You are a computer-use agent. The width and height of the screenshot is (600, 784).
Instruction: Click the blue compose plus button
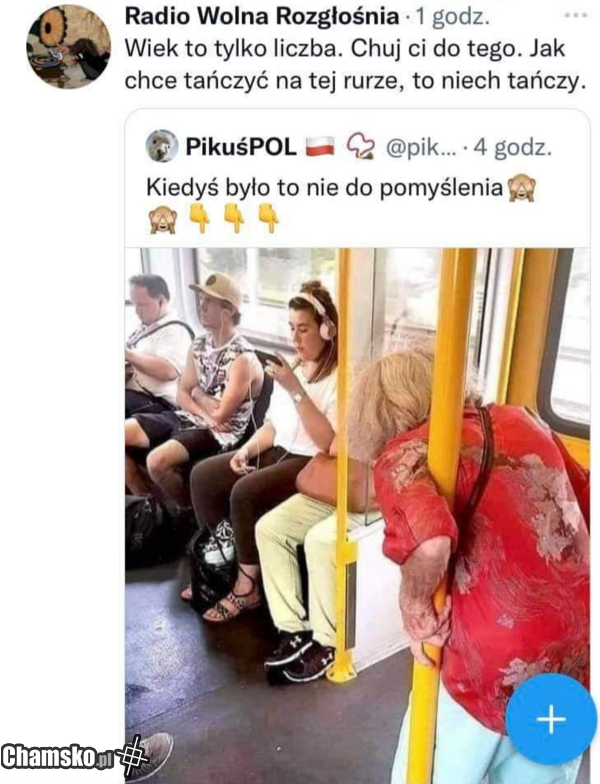click(551, 720)
